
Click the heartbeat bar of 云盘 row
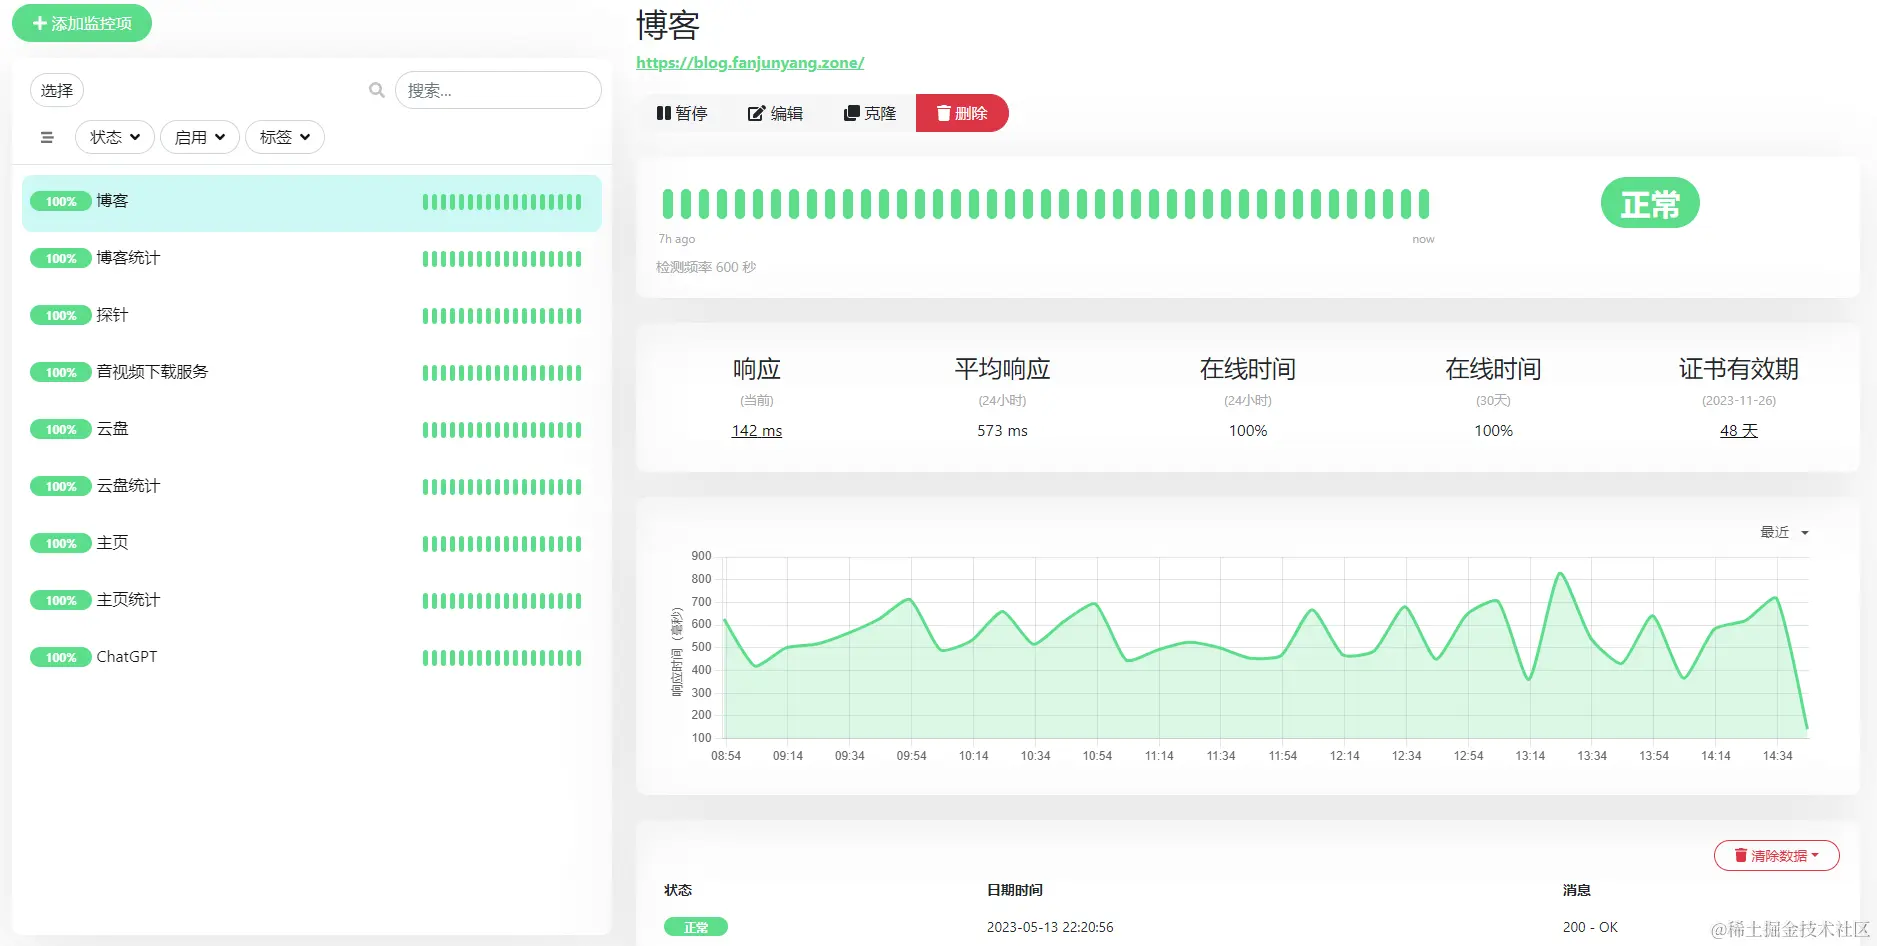coord(502,430)
